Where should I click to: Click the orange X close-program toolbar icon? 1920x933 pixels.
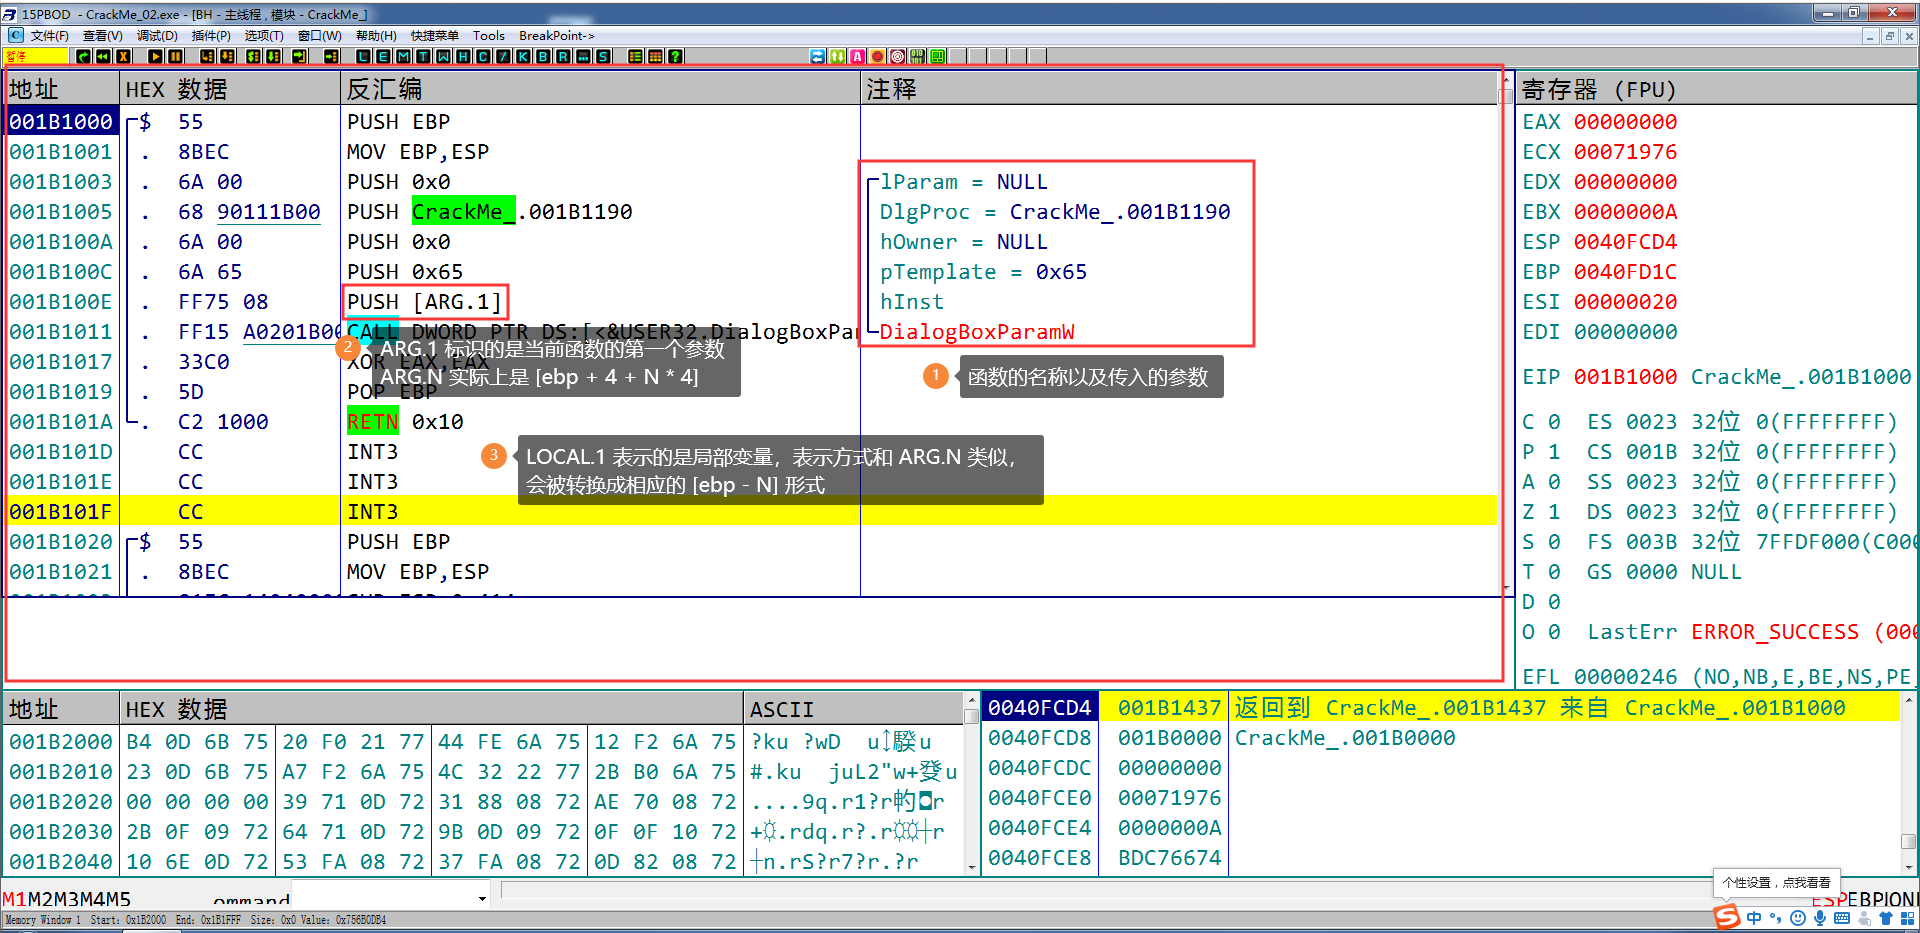point(123,56)
